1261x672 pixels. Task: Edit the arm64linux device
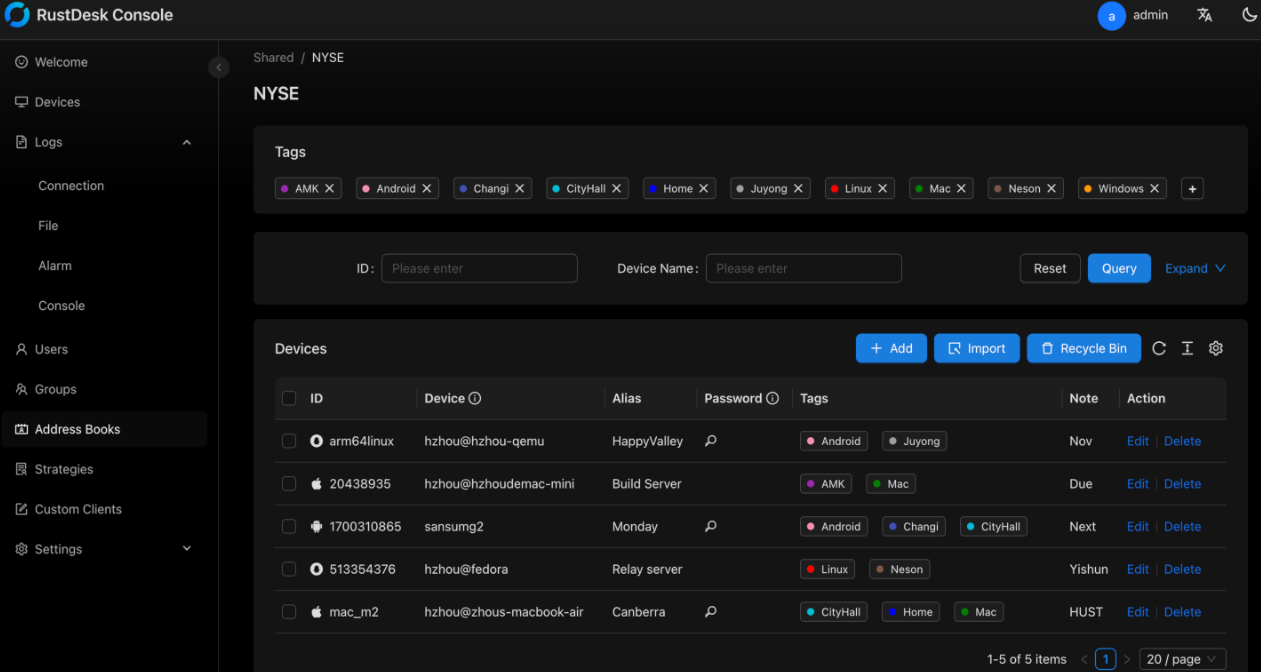coord(1138,441)
